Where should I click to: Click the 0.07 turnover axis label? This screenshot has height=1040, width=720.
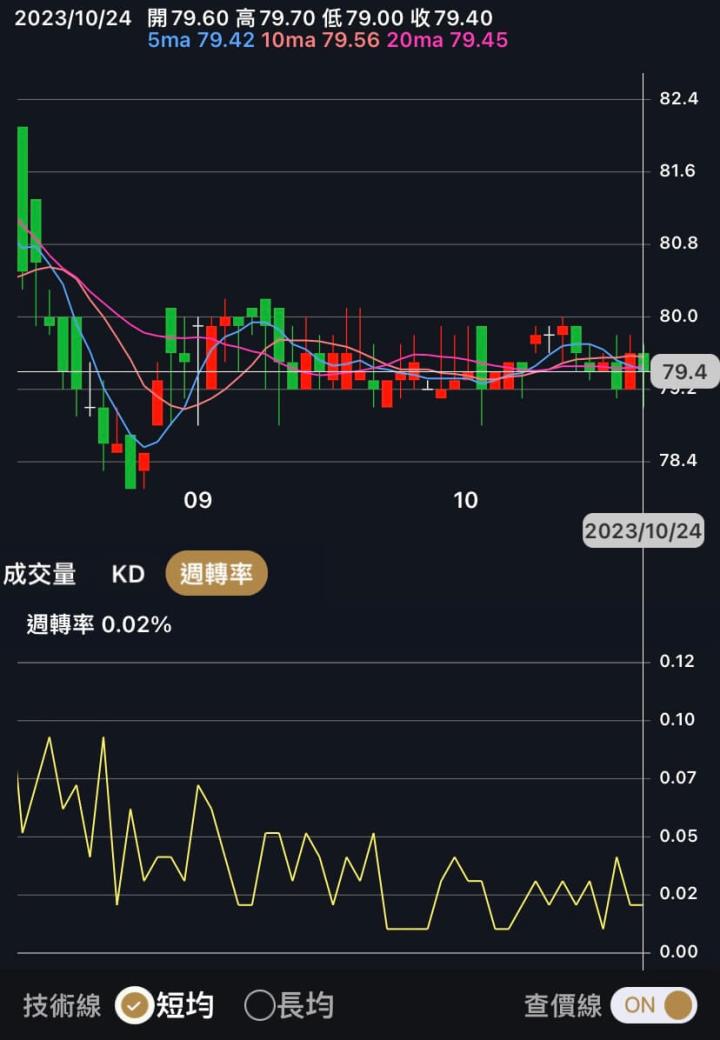click(x=677, y=777)
